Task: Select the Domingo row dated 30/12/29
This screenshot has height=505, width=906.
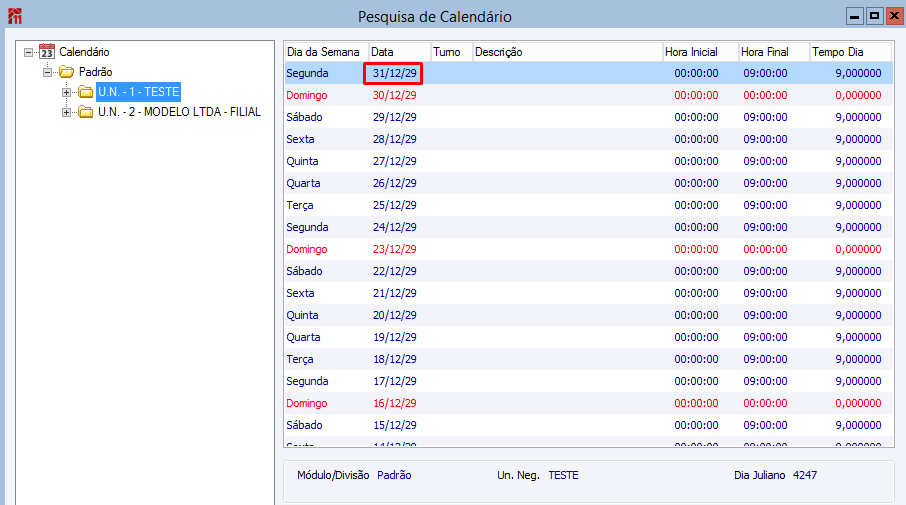Action: 589,95
